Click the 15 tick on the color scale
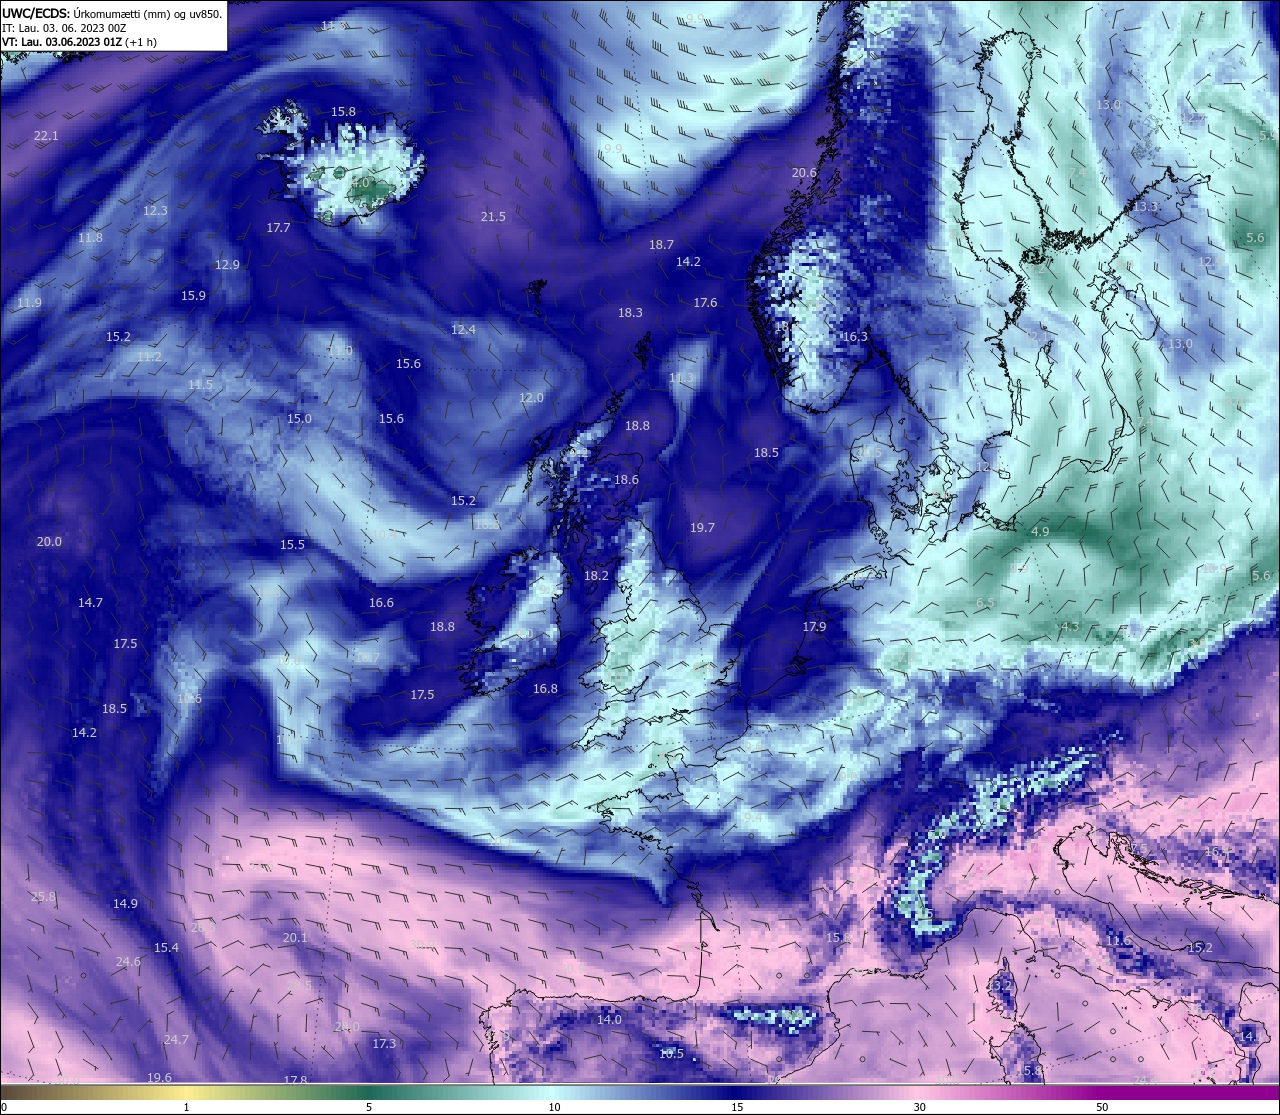The image size is (1280, 1115). (737, 1107)
